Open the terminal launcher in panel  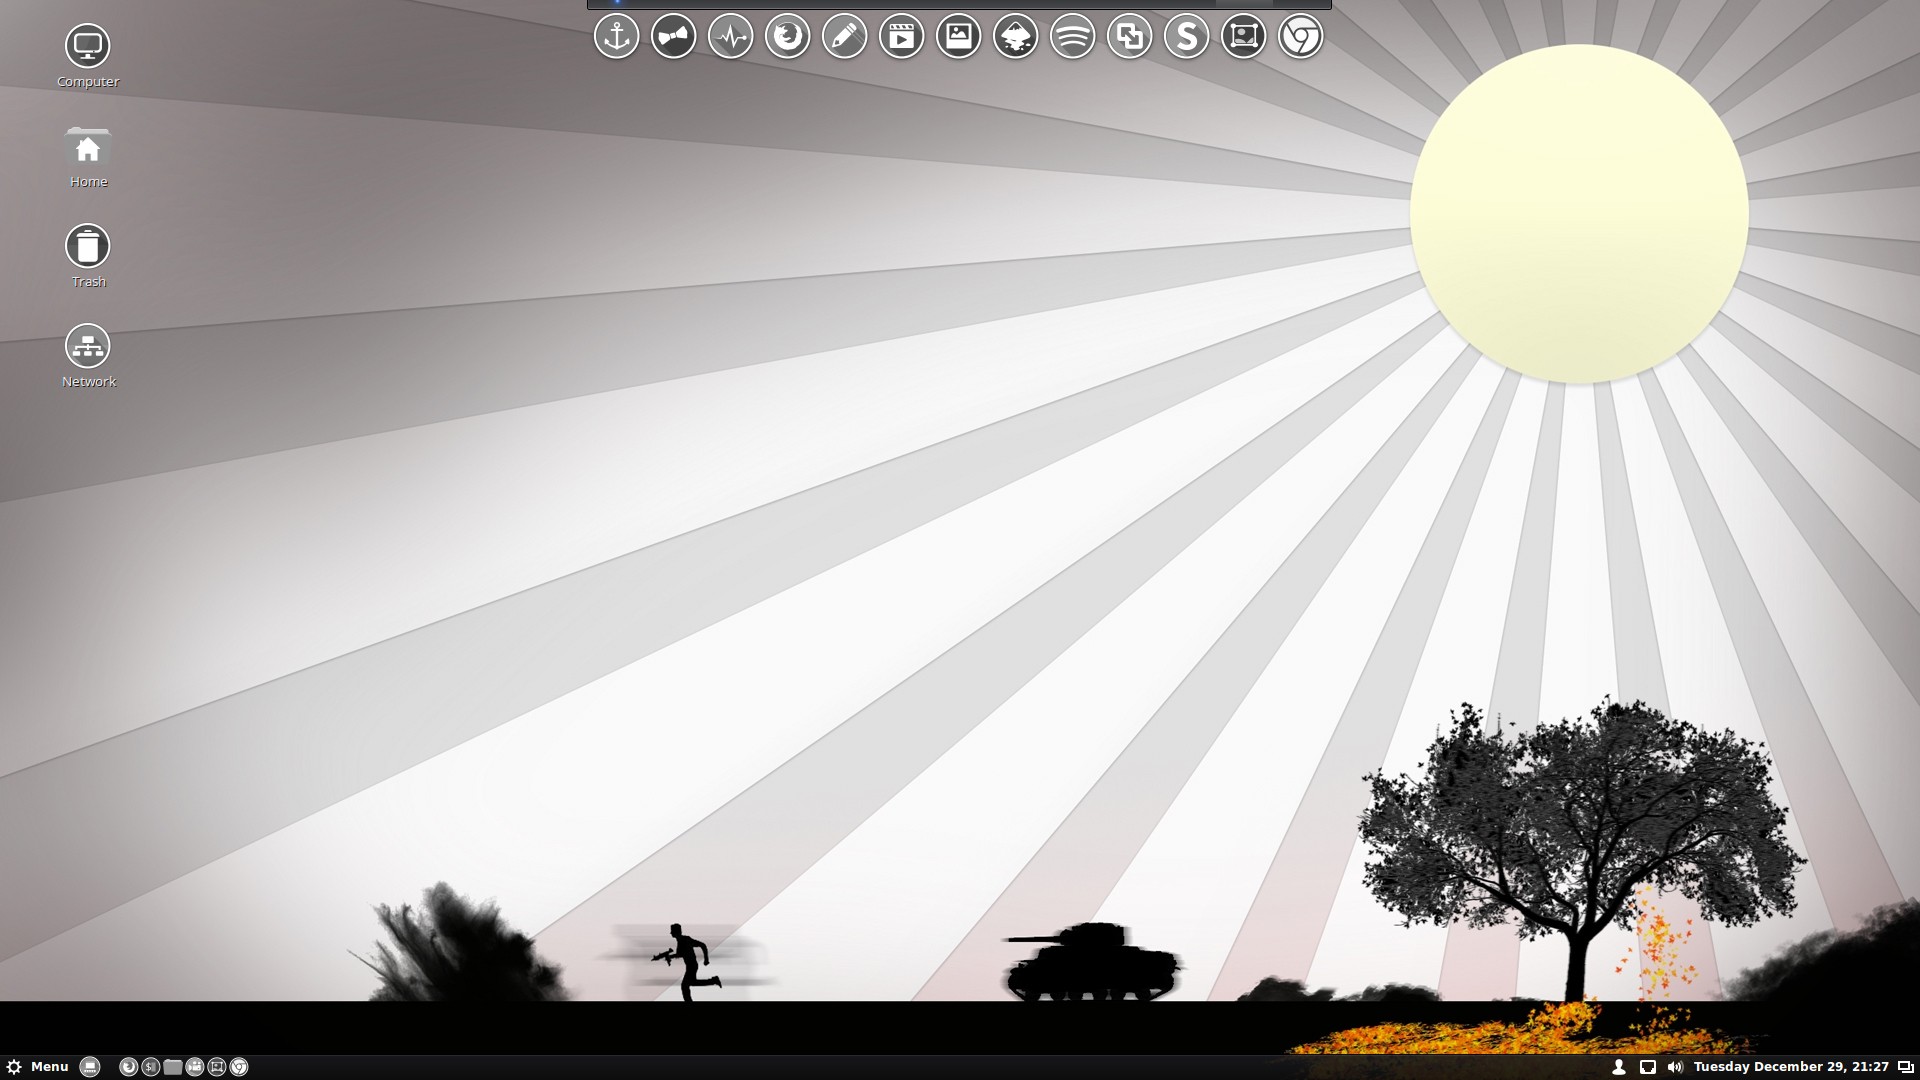coord(150,1067)
